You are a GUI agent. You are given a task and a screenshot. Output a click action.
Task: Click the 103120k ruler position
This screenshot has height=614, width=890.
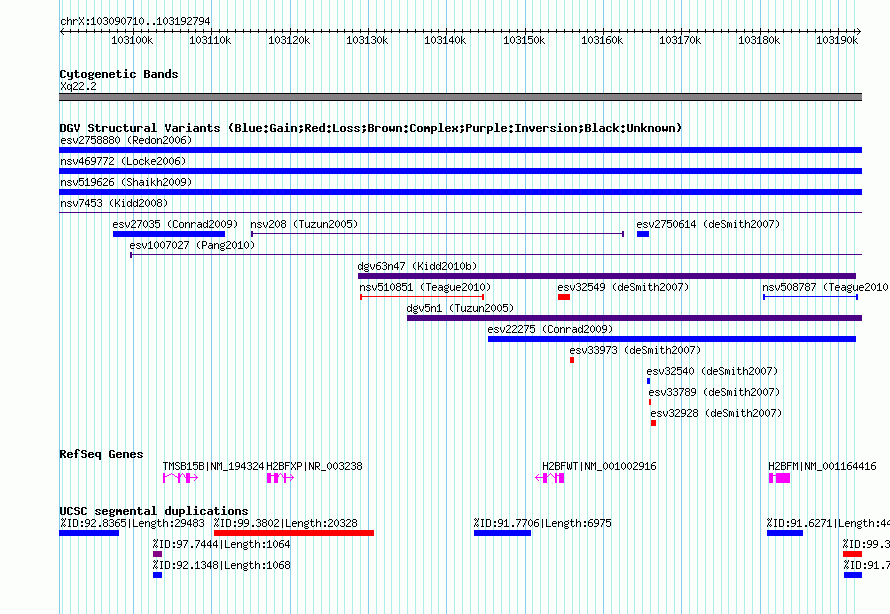point(289,40)
